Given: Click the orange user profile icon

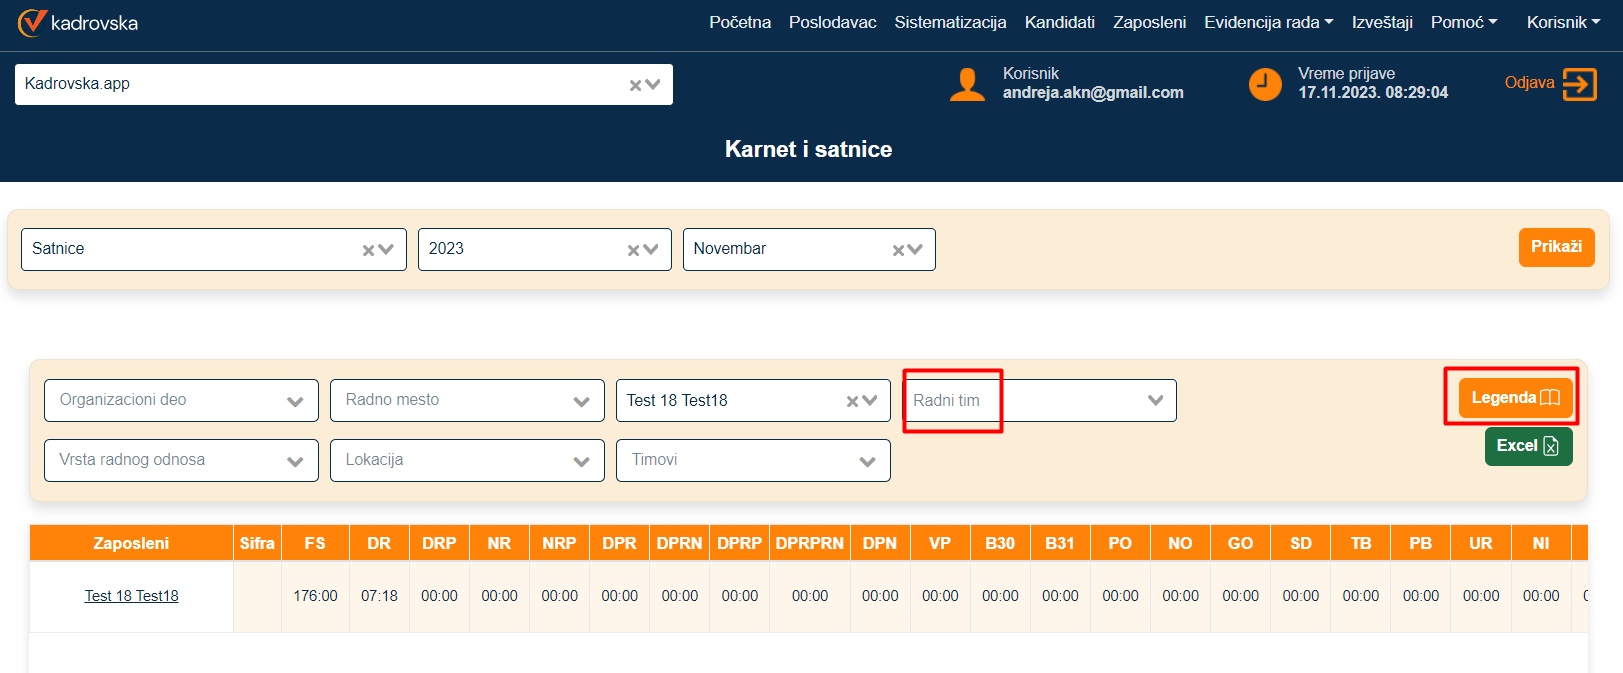Looking at the screenshot, I should [x=967, y=84].
